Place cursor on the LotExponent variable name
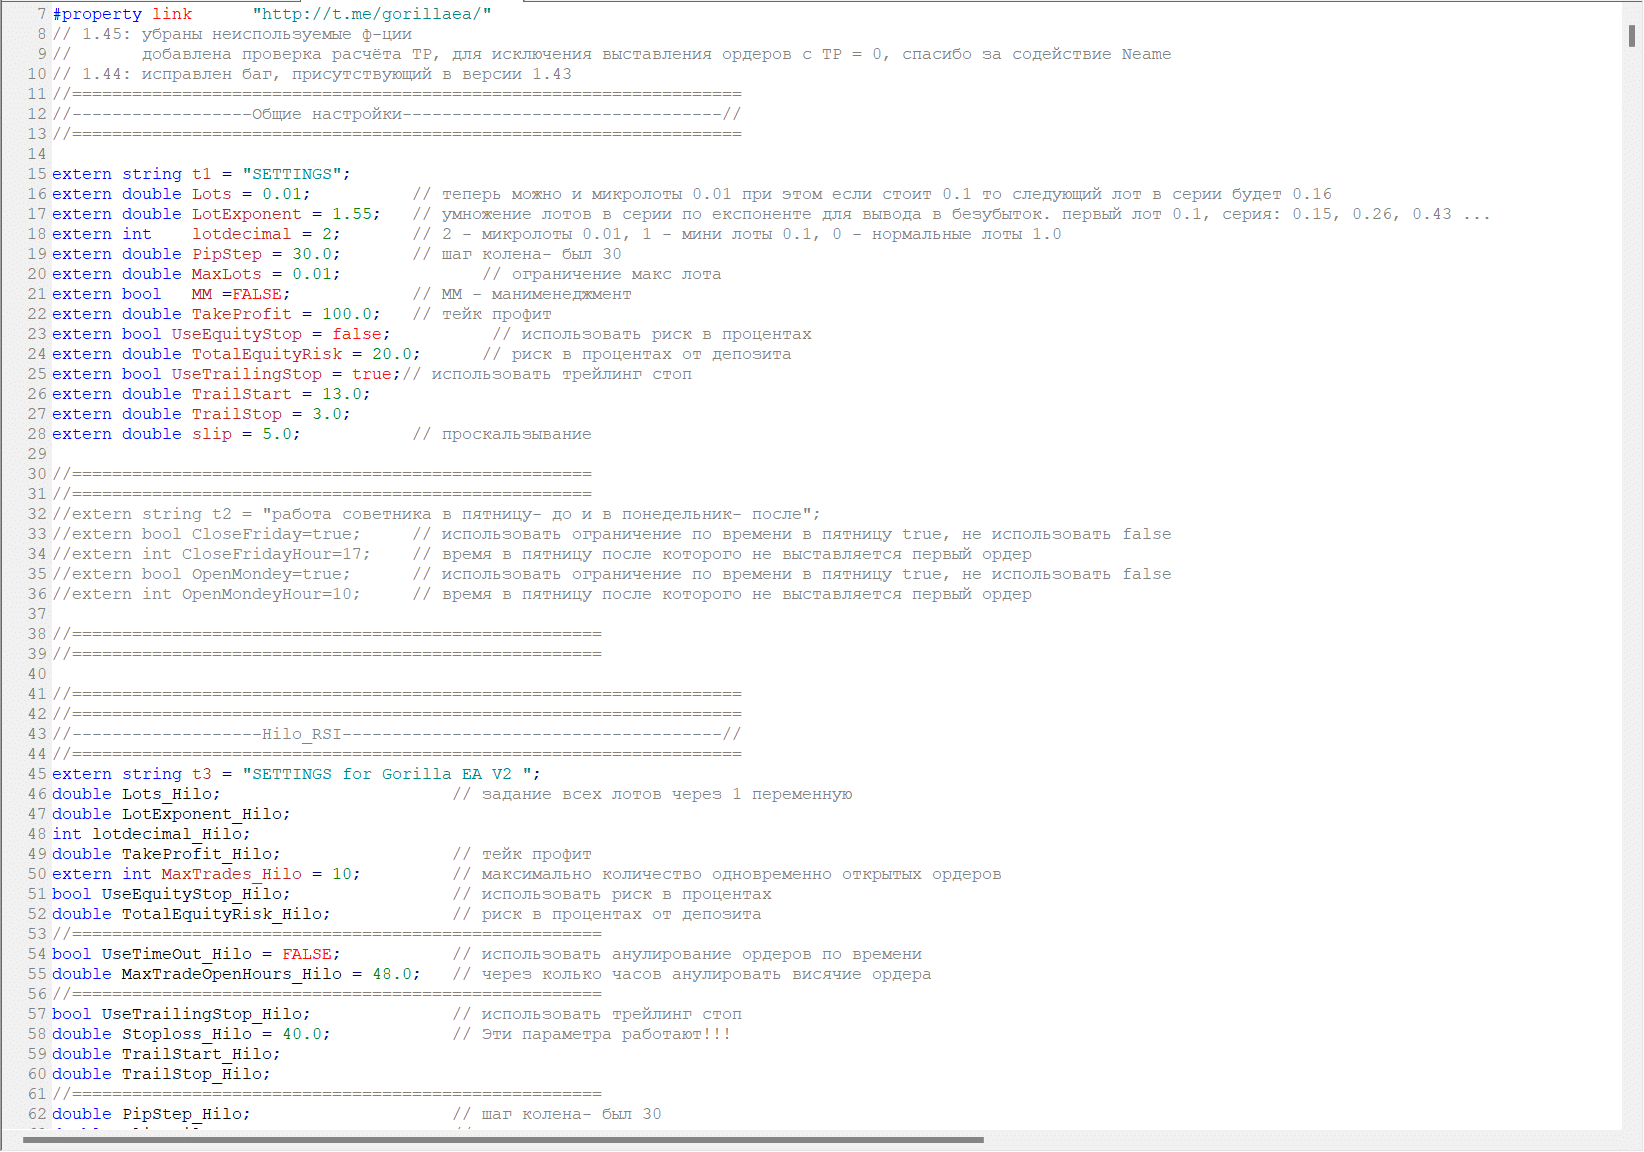 (x=246, y=214)
